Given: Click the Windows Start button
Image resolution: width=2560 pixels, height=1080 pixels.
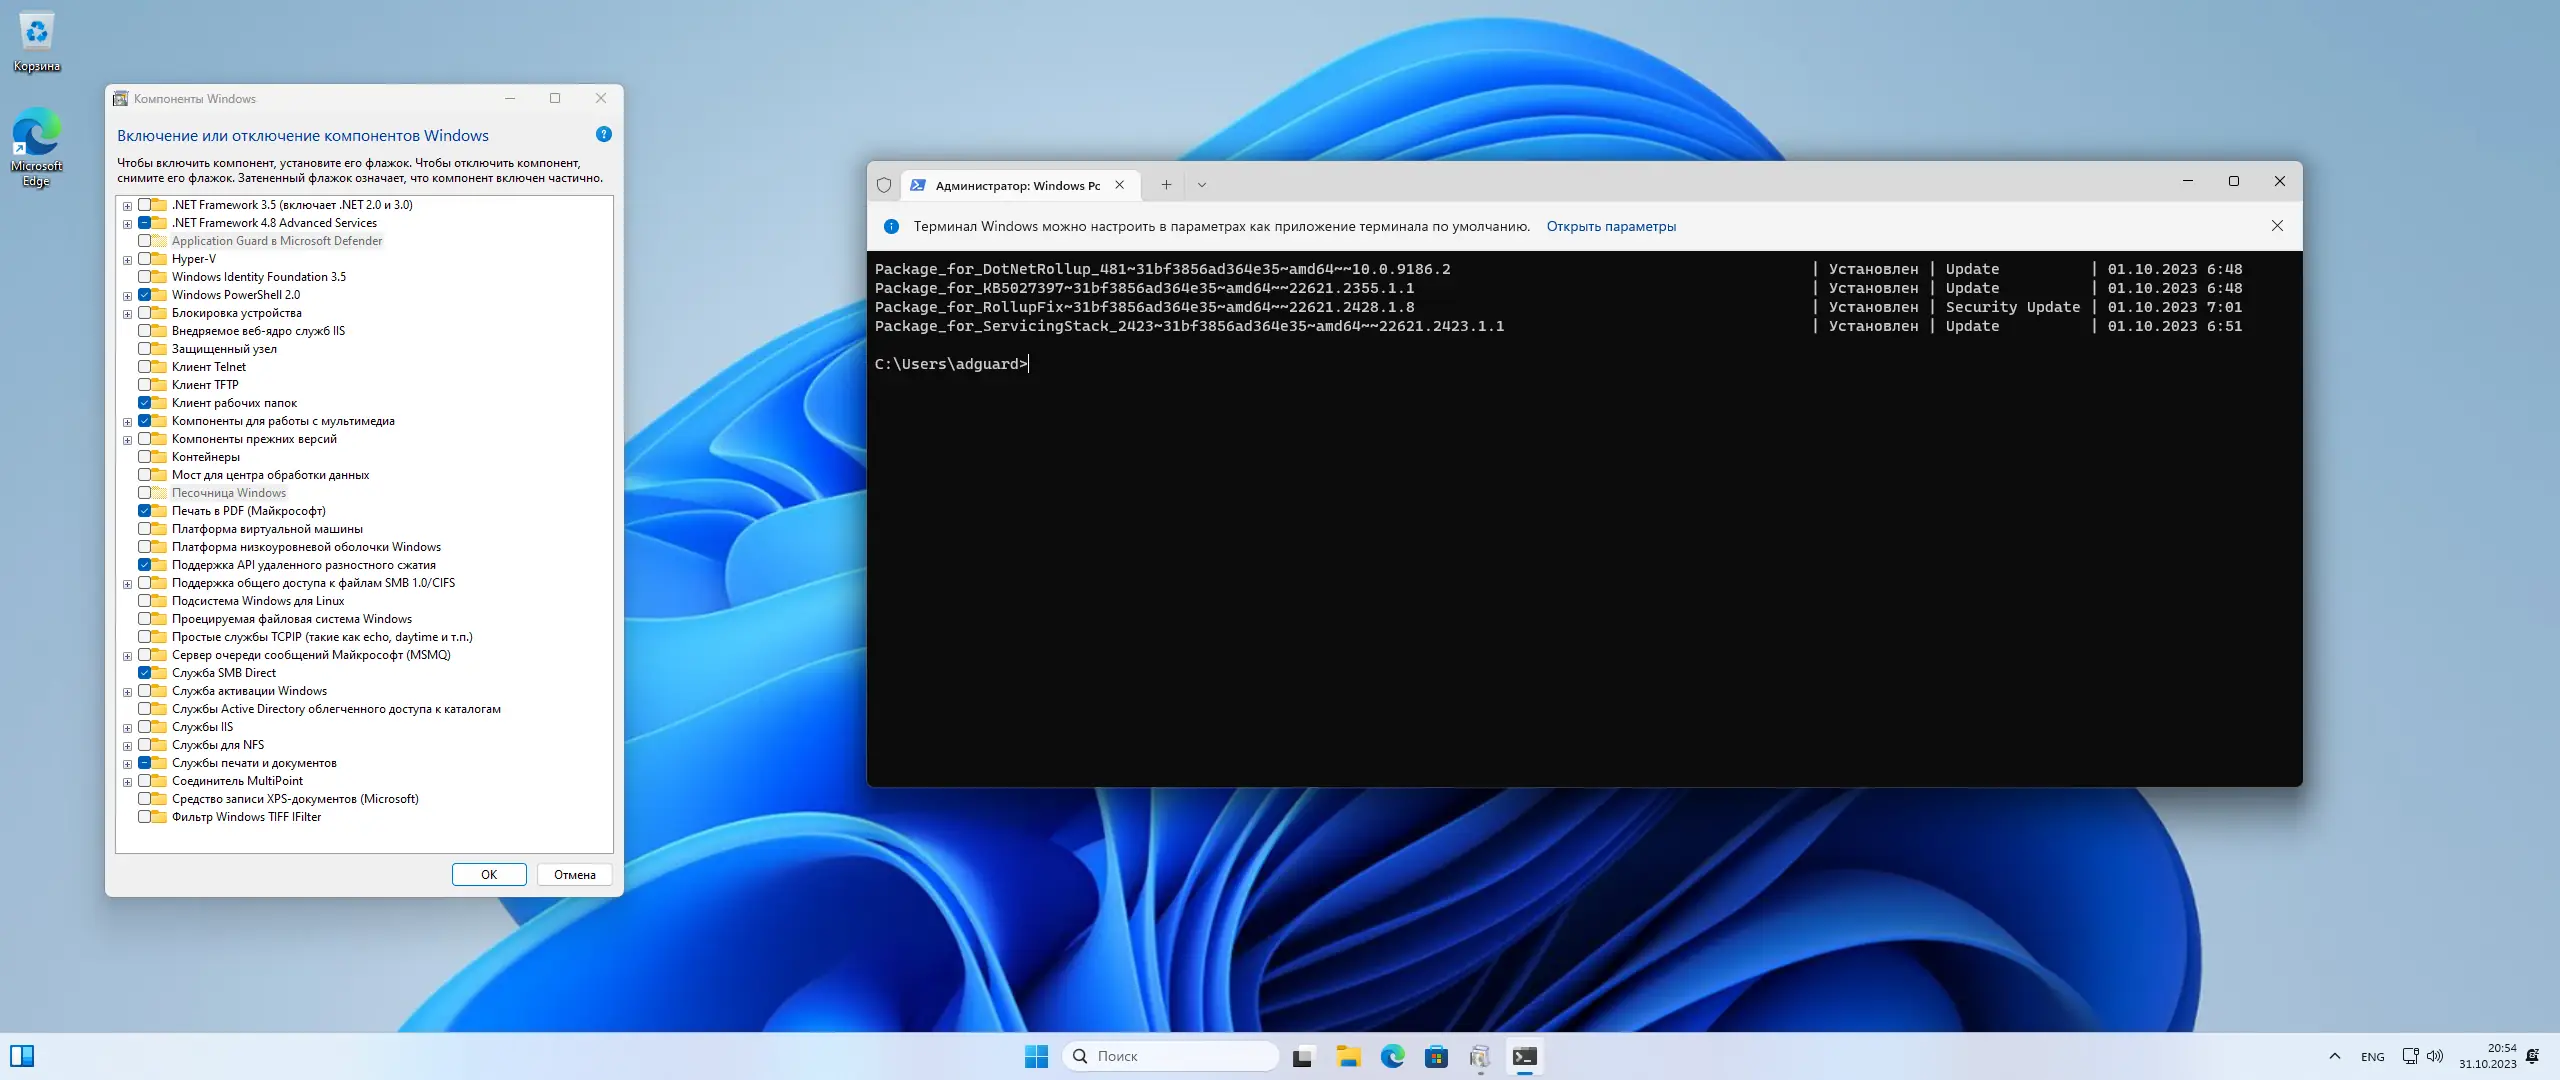Looking at the screenshot, I should click(1036, 1056).
